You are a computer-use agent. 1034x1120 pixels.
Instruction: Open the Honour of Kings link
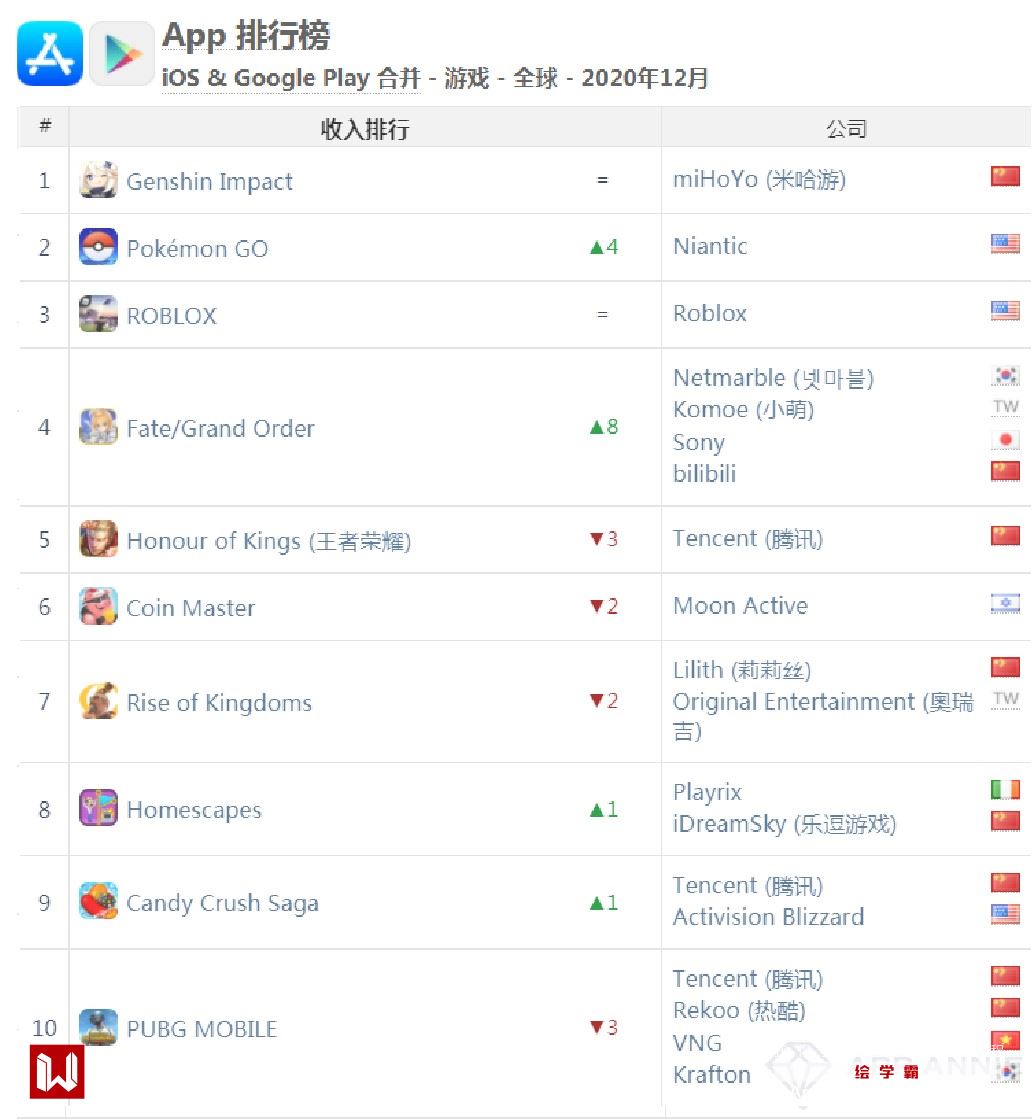pos(268,541)
